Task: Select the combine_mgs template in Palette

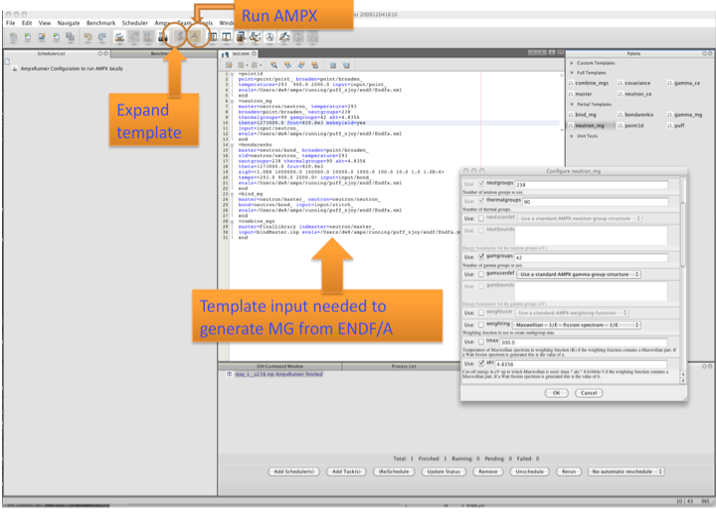Action: tap(589, 83)
